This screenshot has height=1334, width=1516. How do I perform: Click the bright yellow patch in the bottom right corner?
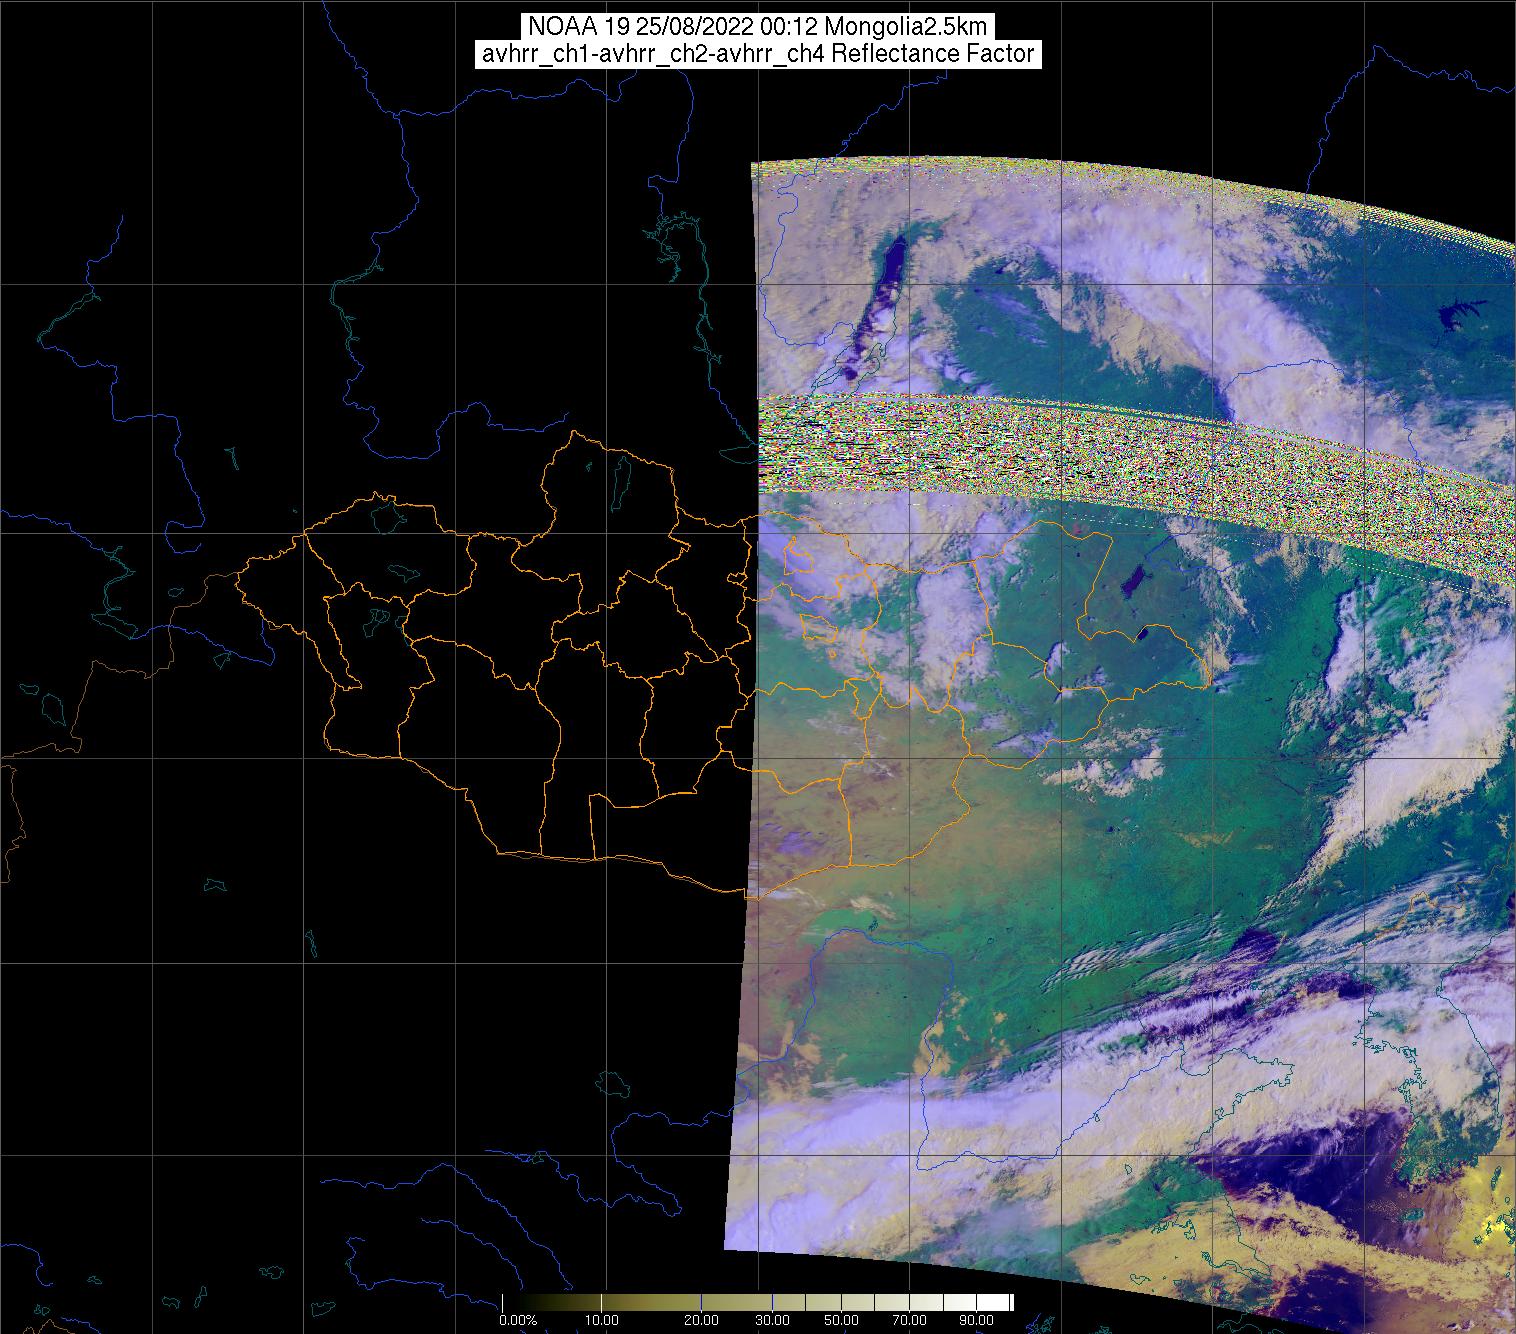(x=1495, y=1225)
